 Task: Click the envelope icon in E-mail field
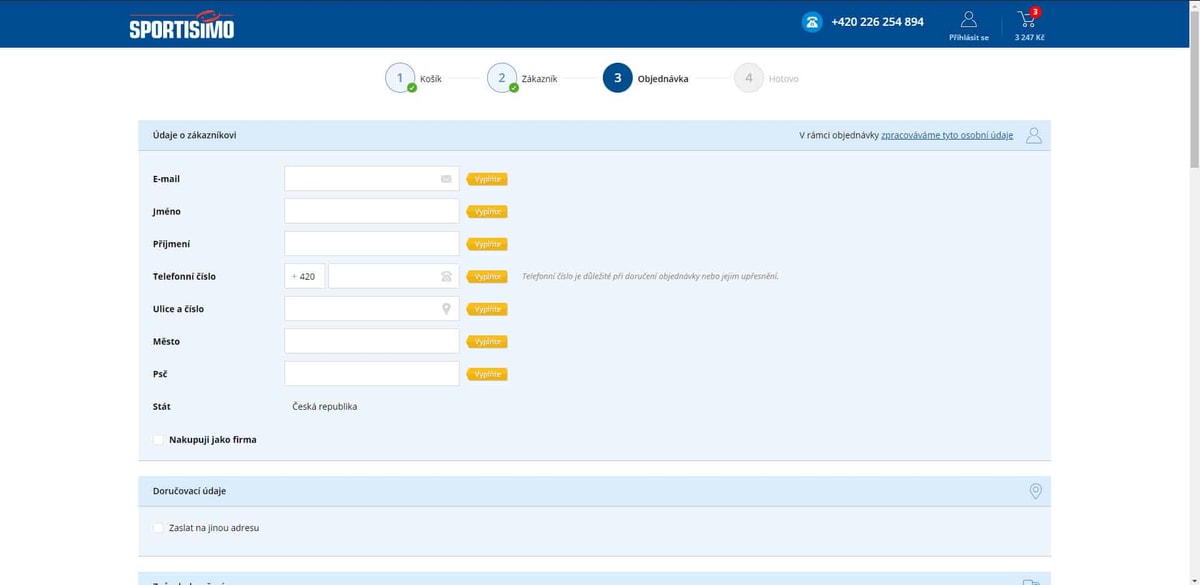pyautogui.click(x=446, y=179)
